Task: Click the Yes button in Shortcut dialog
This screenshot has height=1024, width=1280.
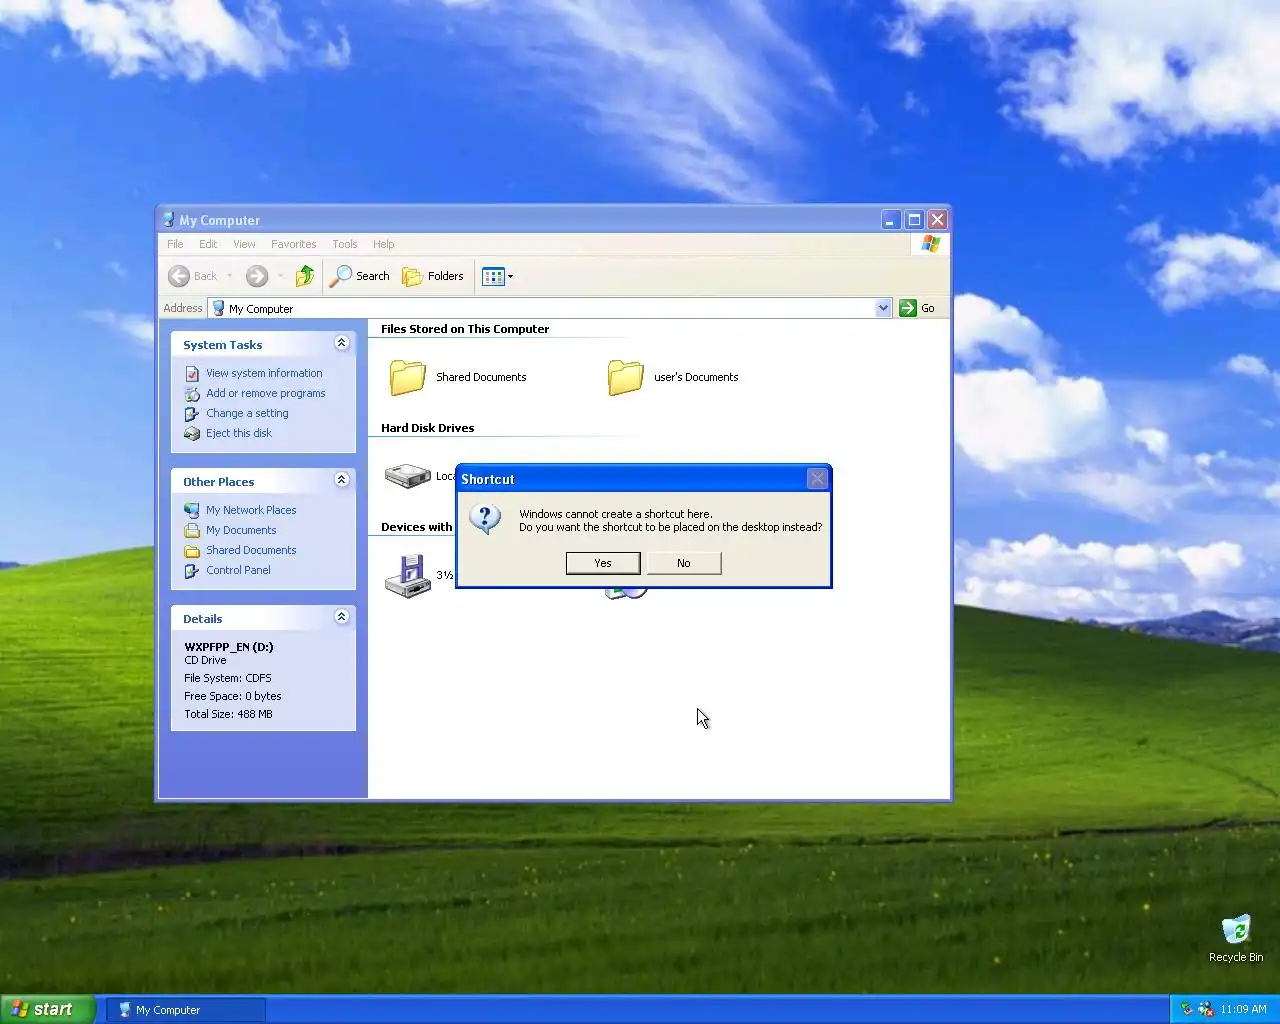Action: (603, 563)
